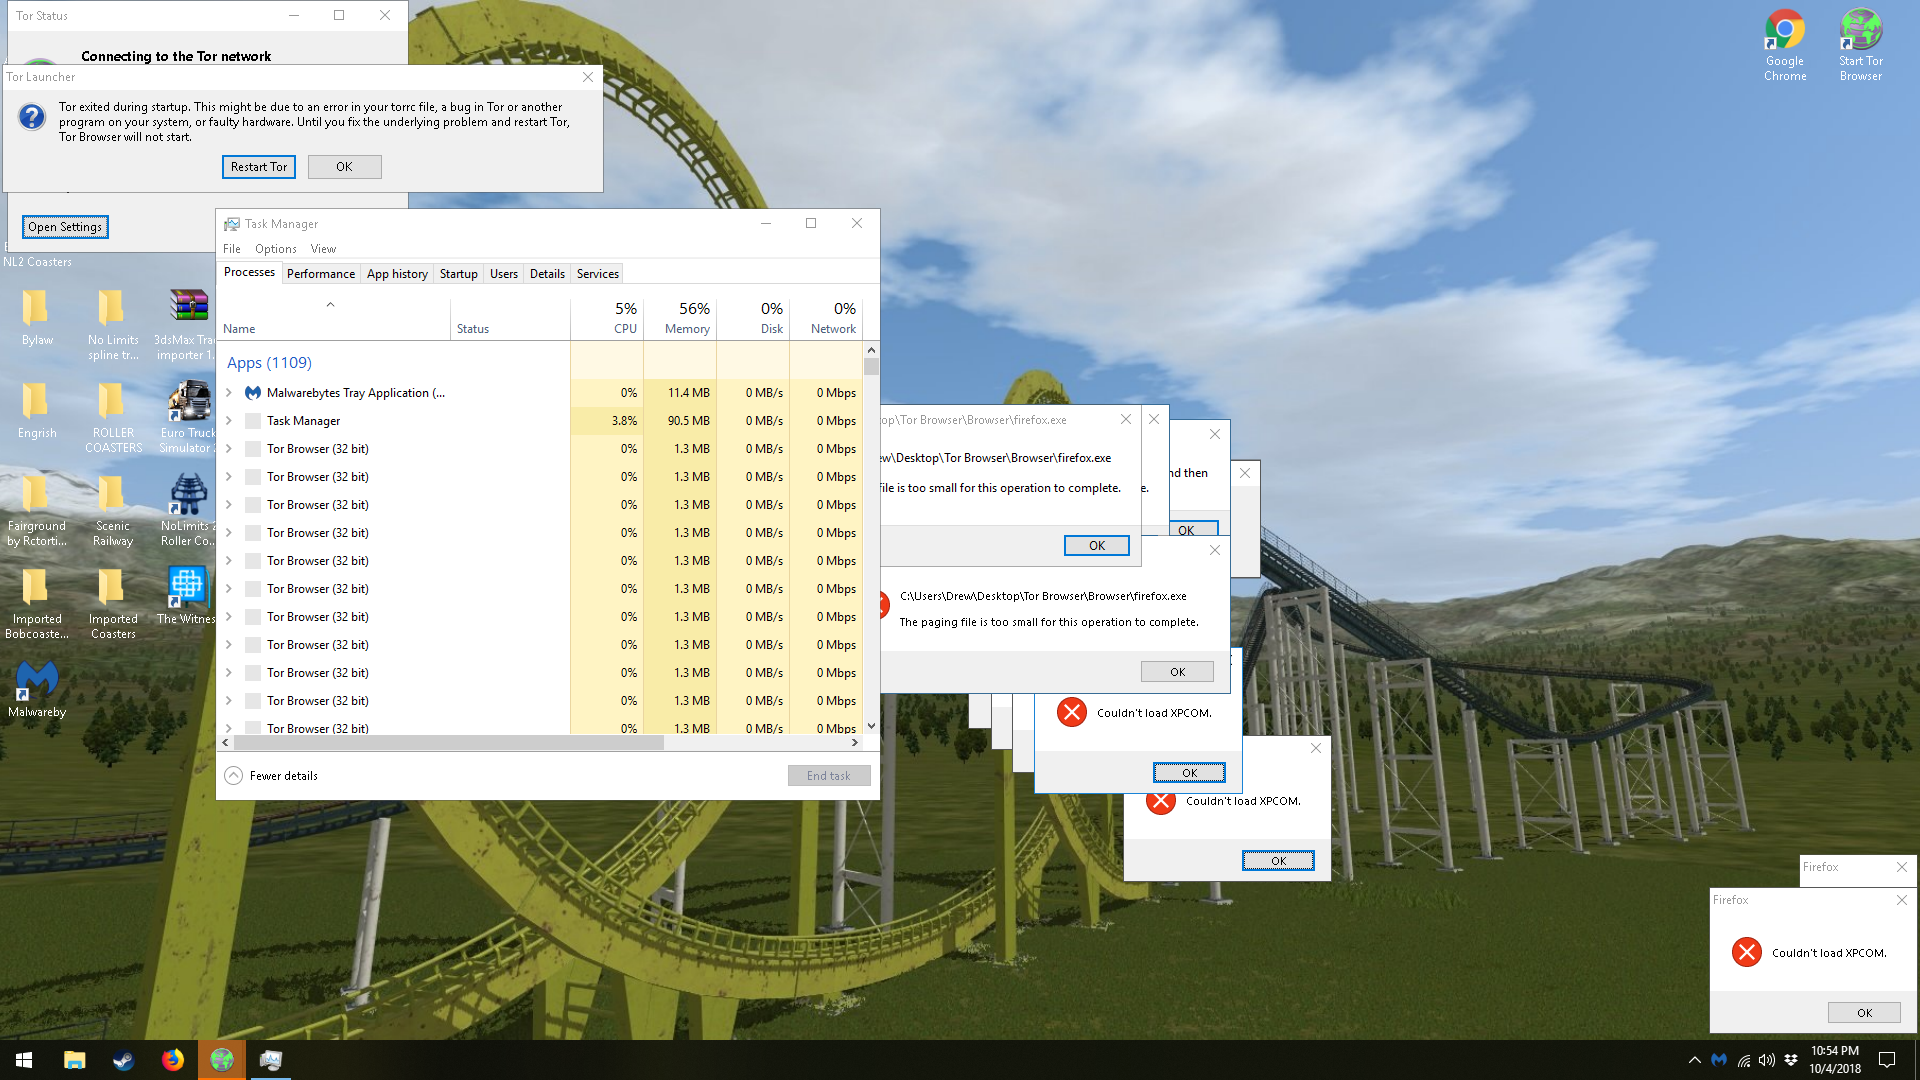Screen dimensions: 1920x1080
Task: Switch to Performance tab
Action: click(320, 274)
